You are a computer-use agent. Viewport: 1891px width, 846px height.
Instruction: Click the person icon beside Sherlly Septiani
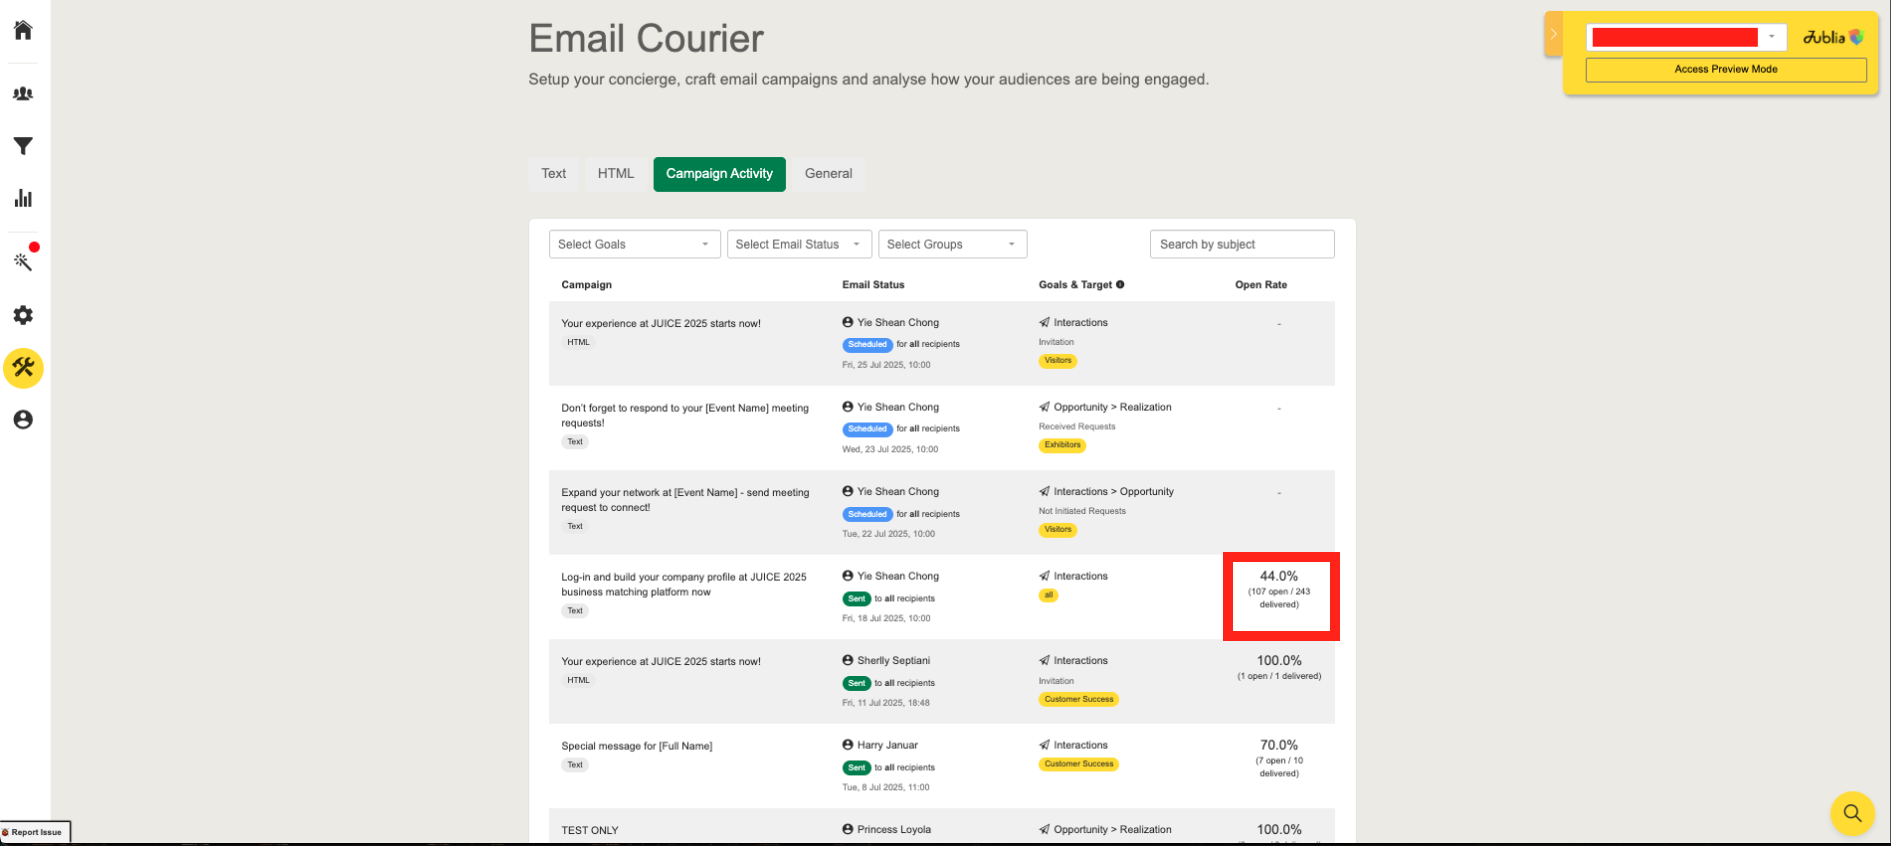(x=848, y=661)
